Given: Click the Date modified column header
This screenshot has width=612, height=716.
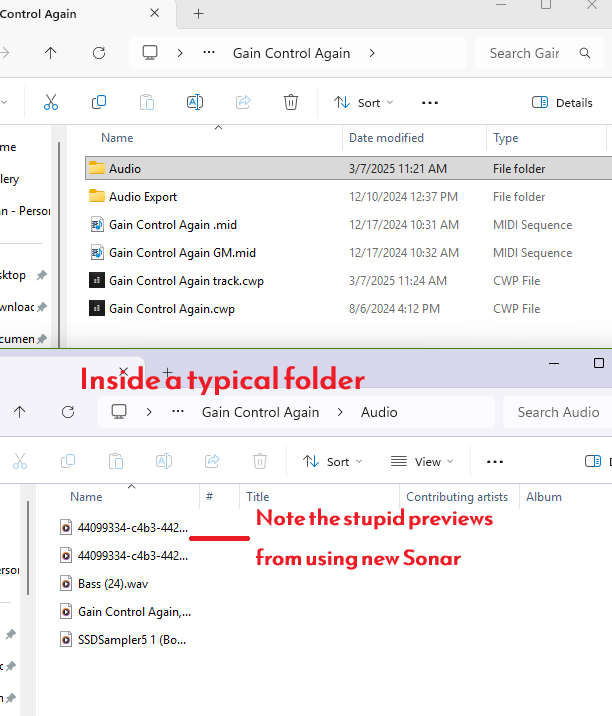Looking at the screenshot, I should 386,138.
